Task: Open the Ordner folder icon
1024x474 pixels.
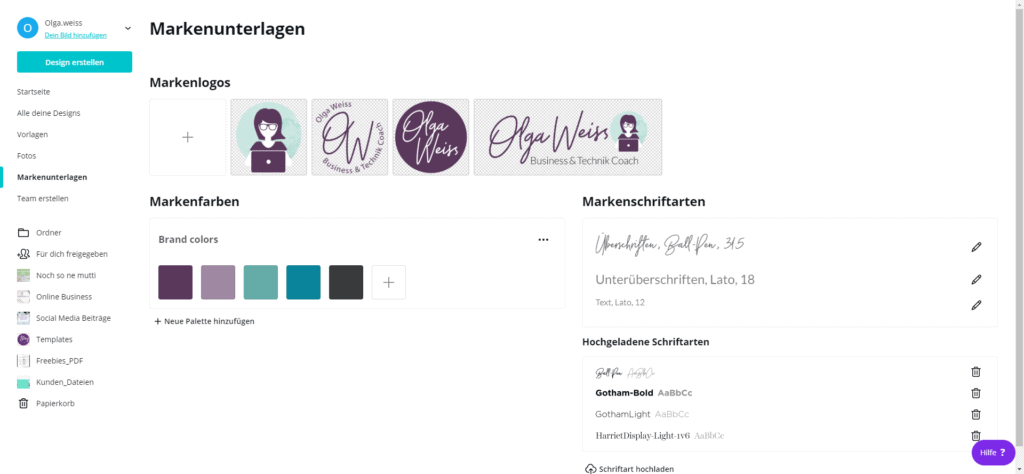Action: (x=24, y=232)
